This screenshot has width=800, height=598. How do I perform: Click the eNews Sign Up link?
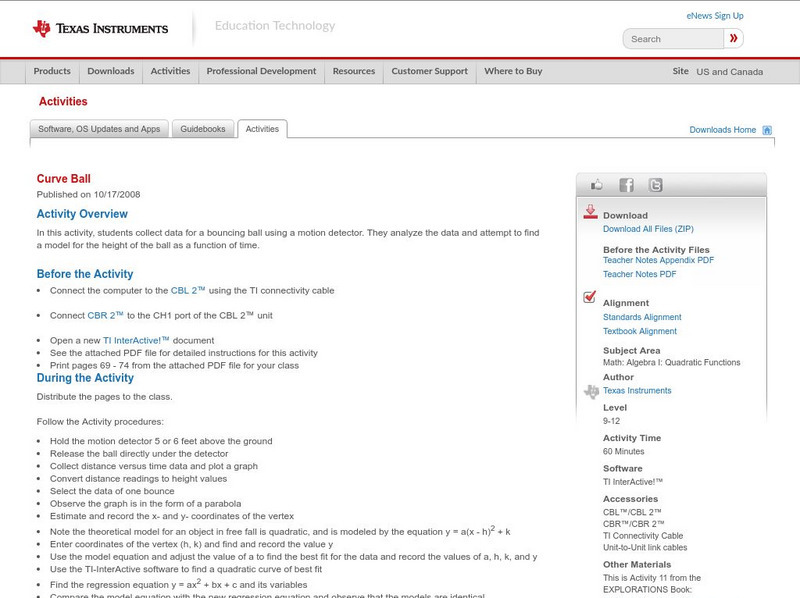pos(715,16)
